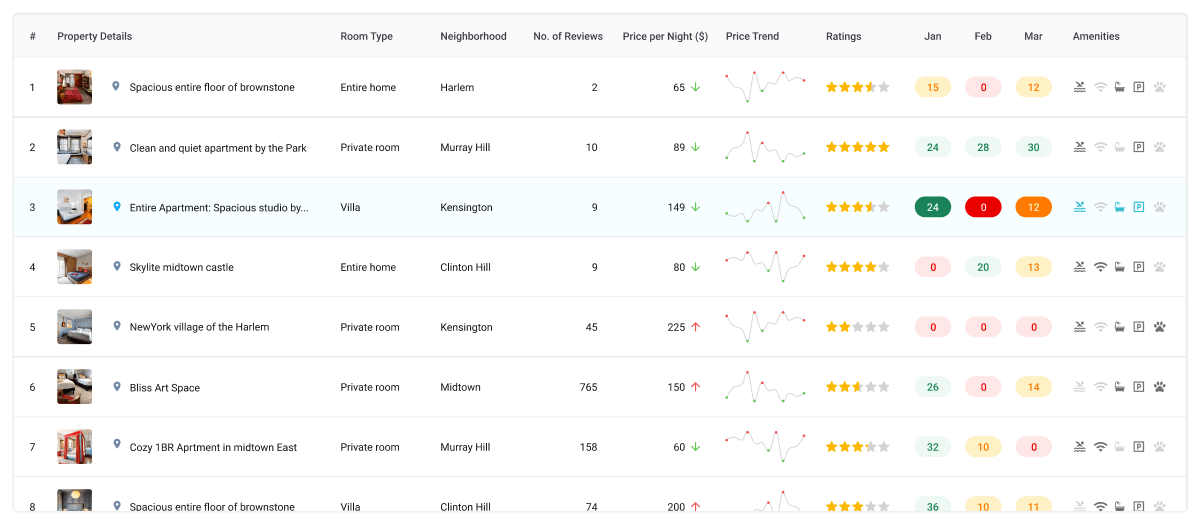Click the red up arrow next to price 225
The height and width of the screenshot is (522, 1200).
tap(696, 327)
